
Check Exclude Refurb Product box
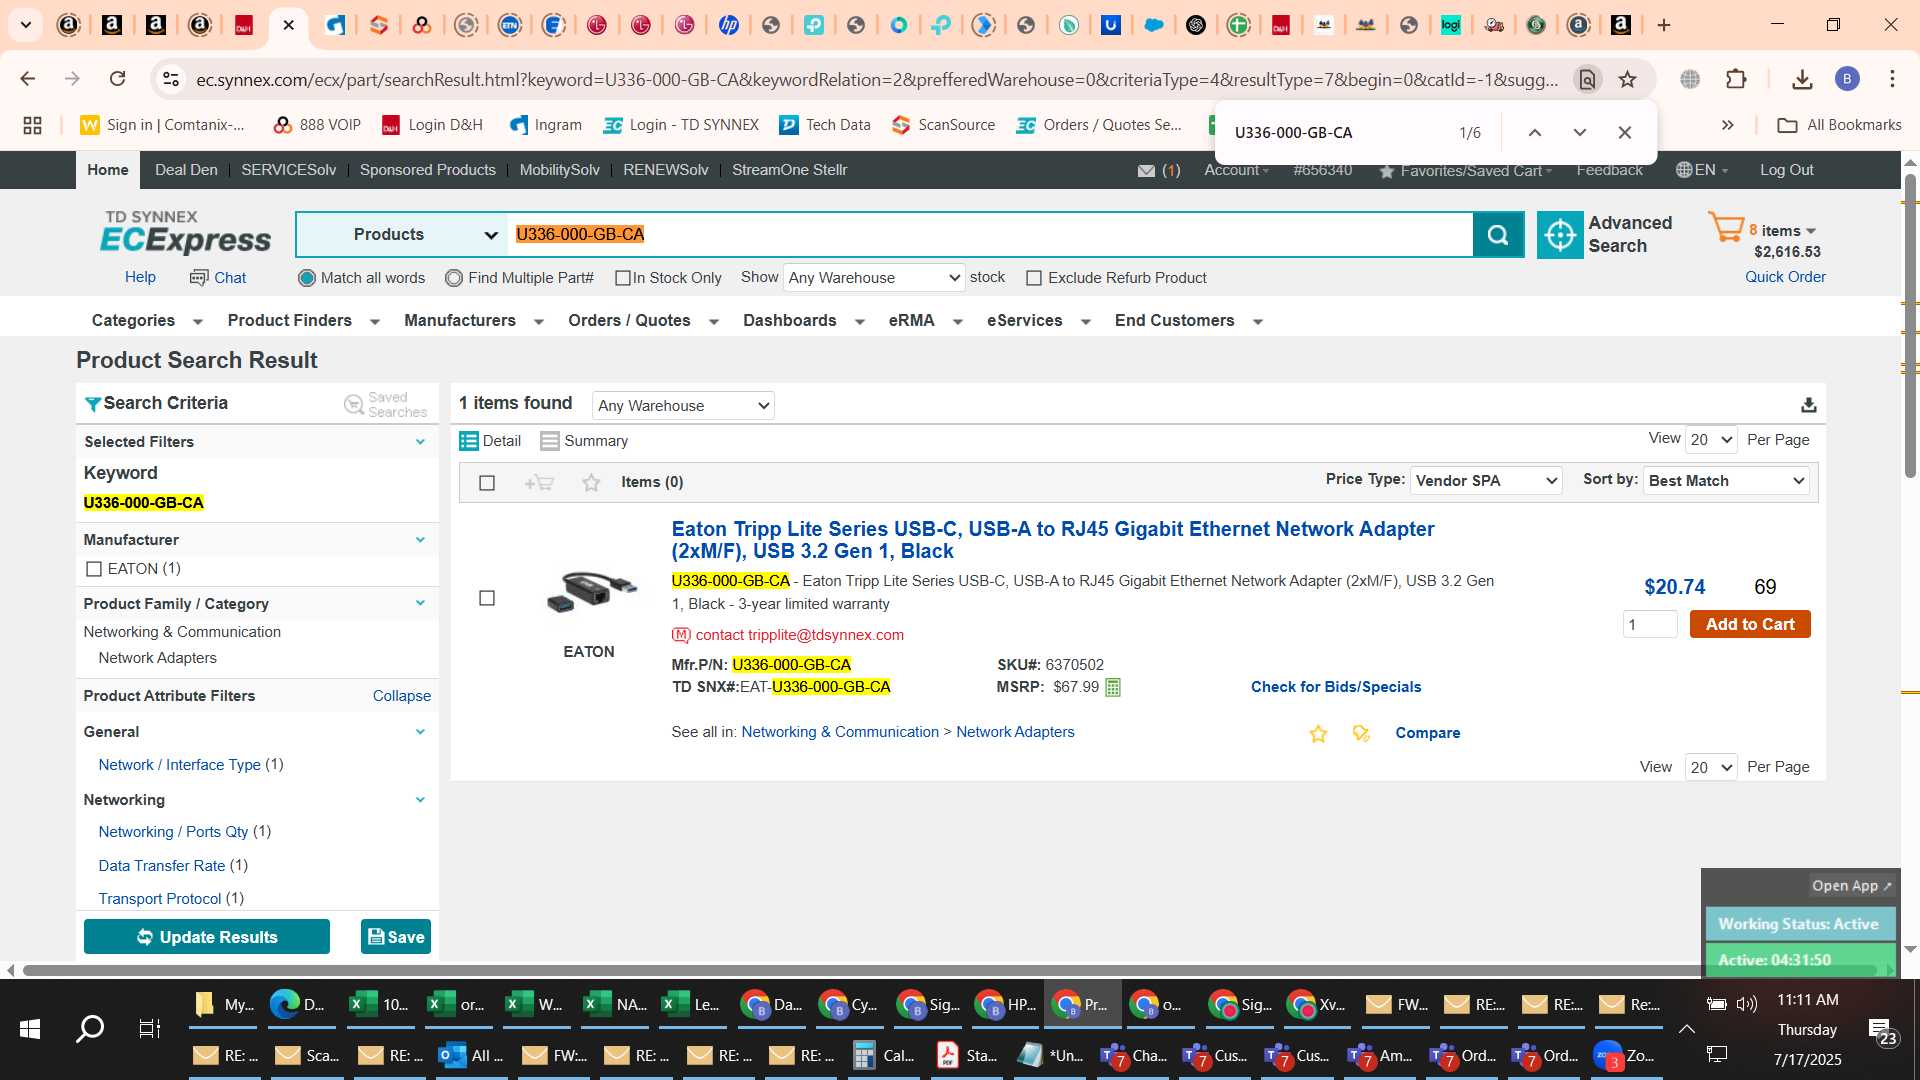coord(1034,278)
